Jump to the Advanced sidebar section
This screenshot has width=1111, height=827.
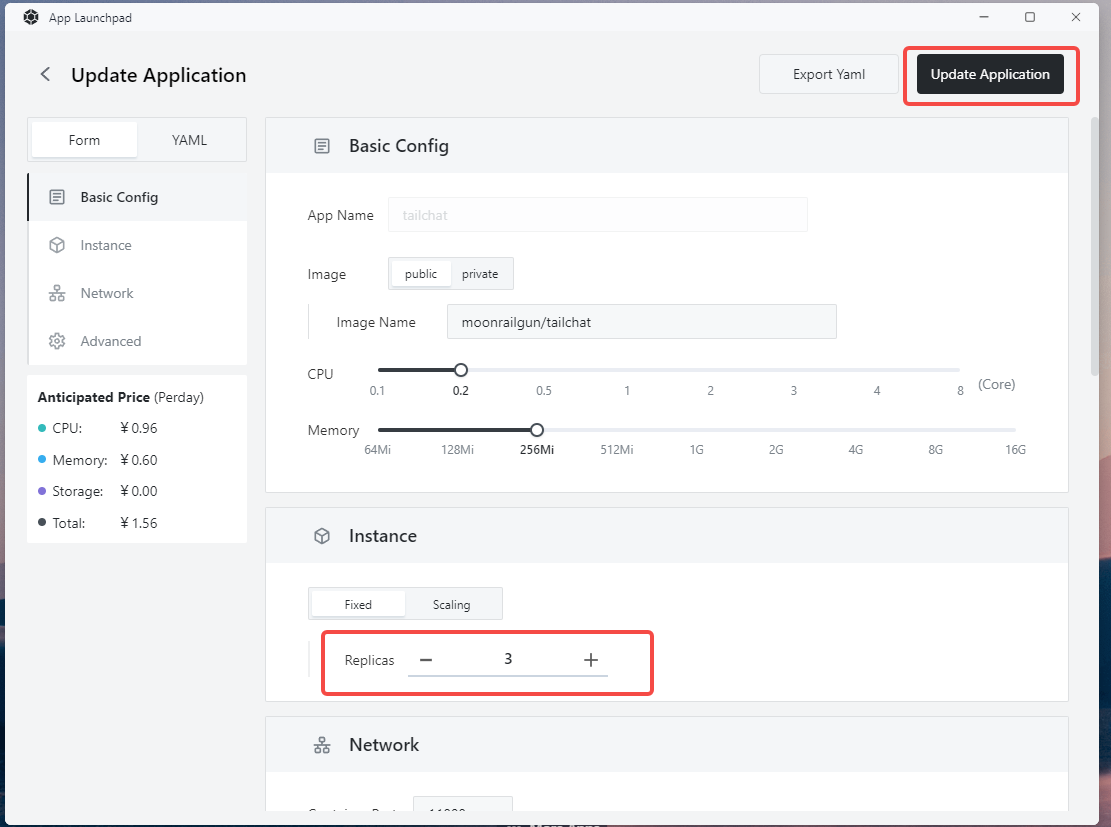(x=137, y=341)
